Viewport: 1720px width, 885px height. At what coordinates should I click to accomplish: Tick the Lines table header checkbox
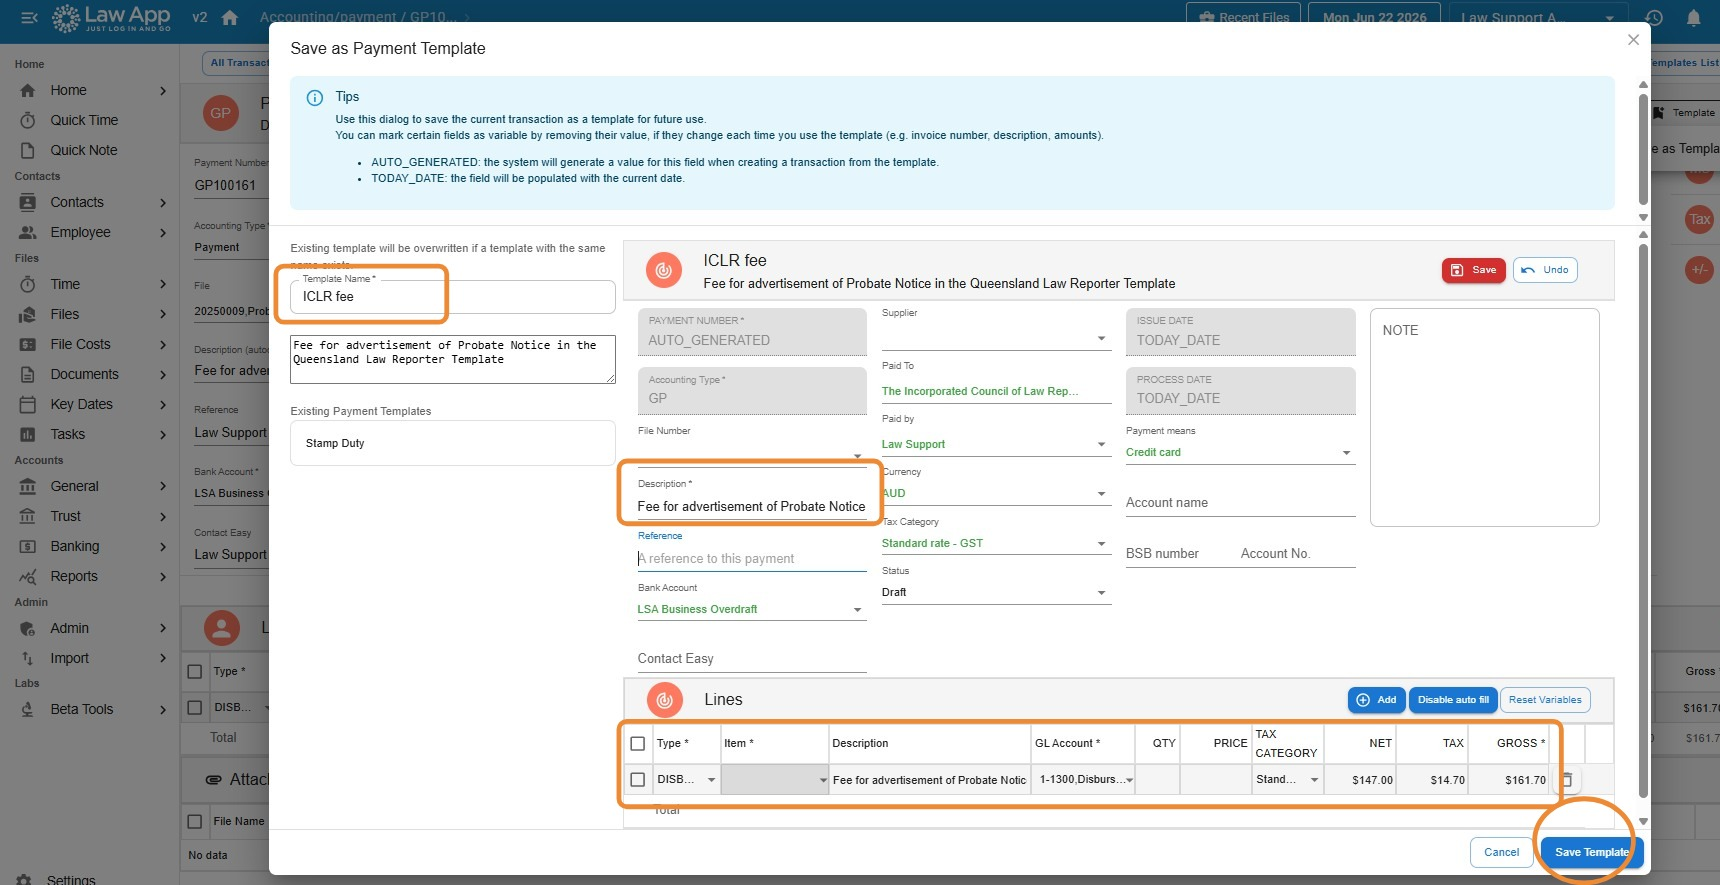[x=638, y=744]
